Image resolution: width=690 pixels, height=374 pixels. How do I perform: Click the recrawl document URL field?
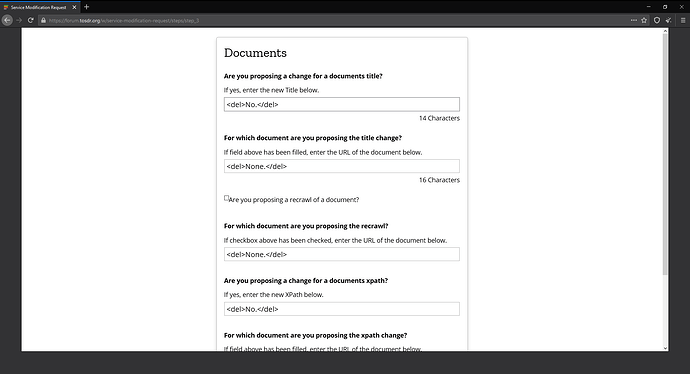(x=341, y=254)
